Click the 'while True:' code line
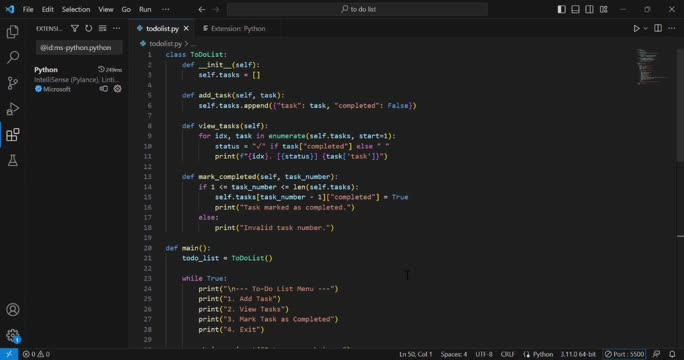 pyautogui.click(x=204, y=278)
